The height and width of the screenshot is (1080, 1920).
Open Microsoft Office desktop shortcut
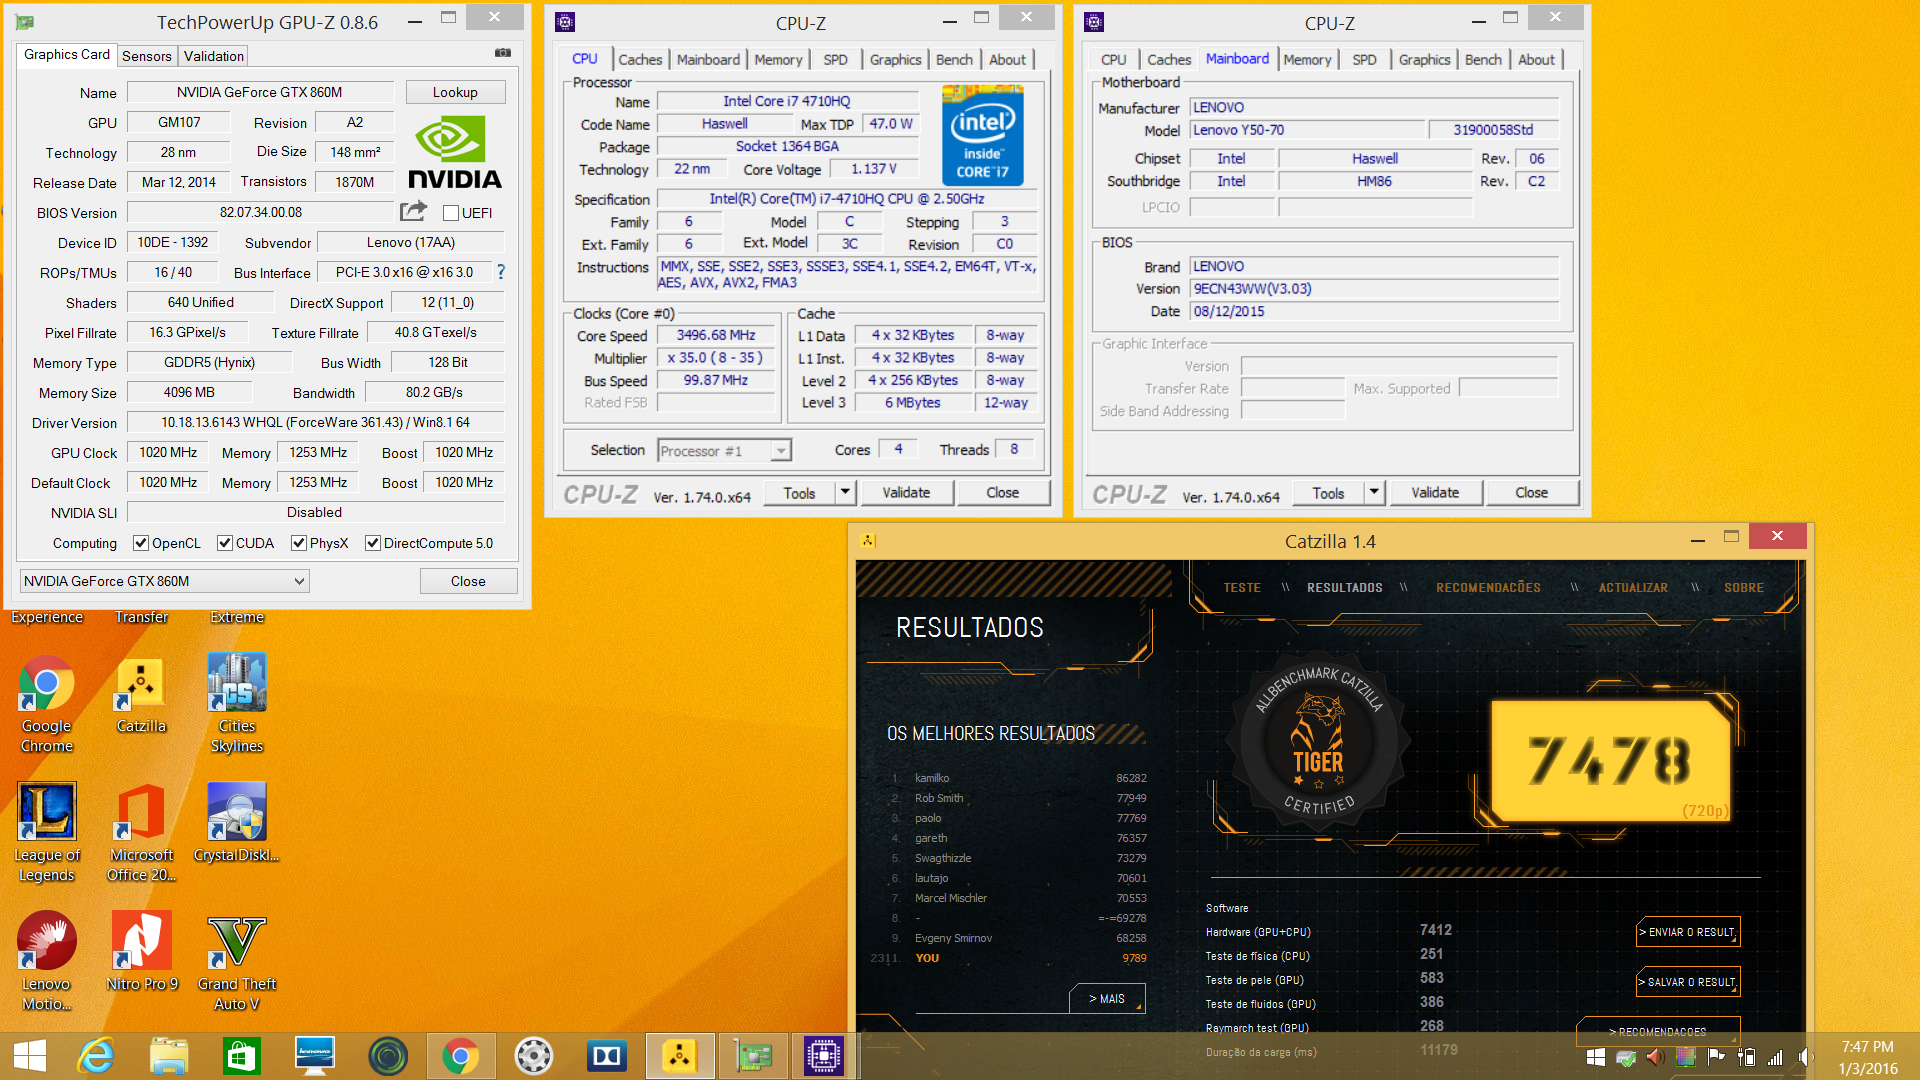point(141,832)
